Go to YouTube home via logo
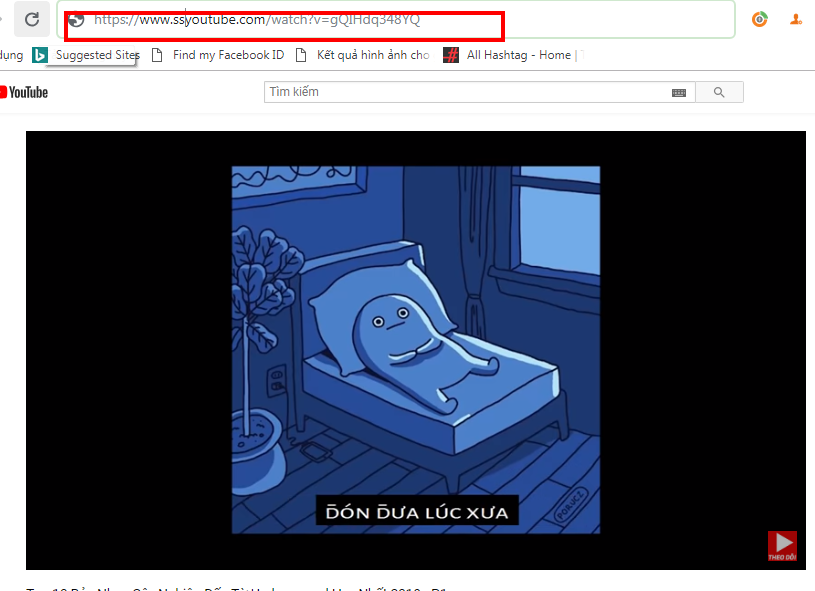This screenshot has height=591, width=815. coord(24,93)
